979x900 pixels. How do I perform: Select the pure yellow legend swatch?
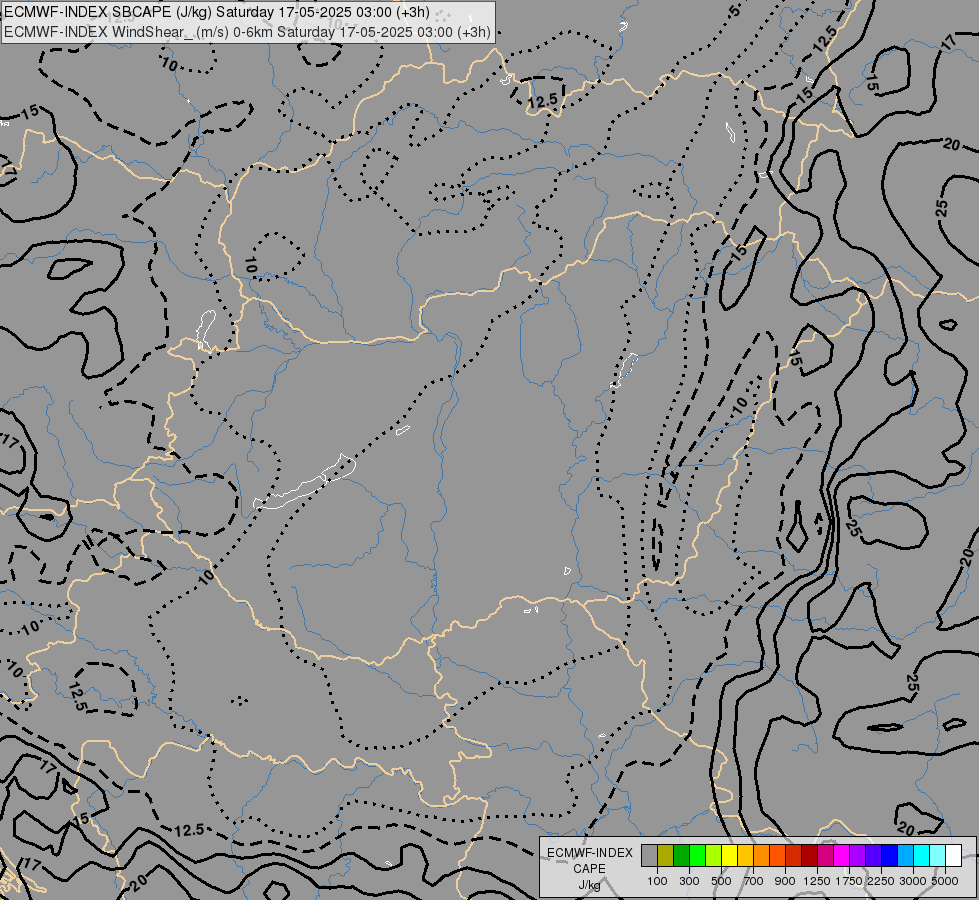pyautogui.click(x=729, y=856)
